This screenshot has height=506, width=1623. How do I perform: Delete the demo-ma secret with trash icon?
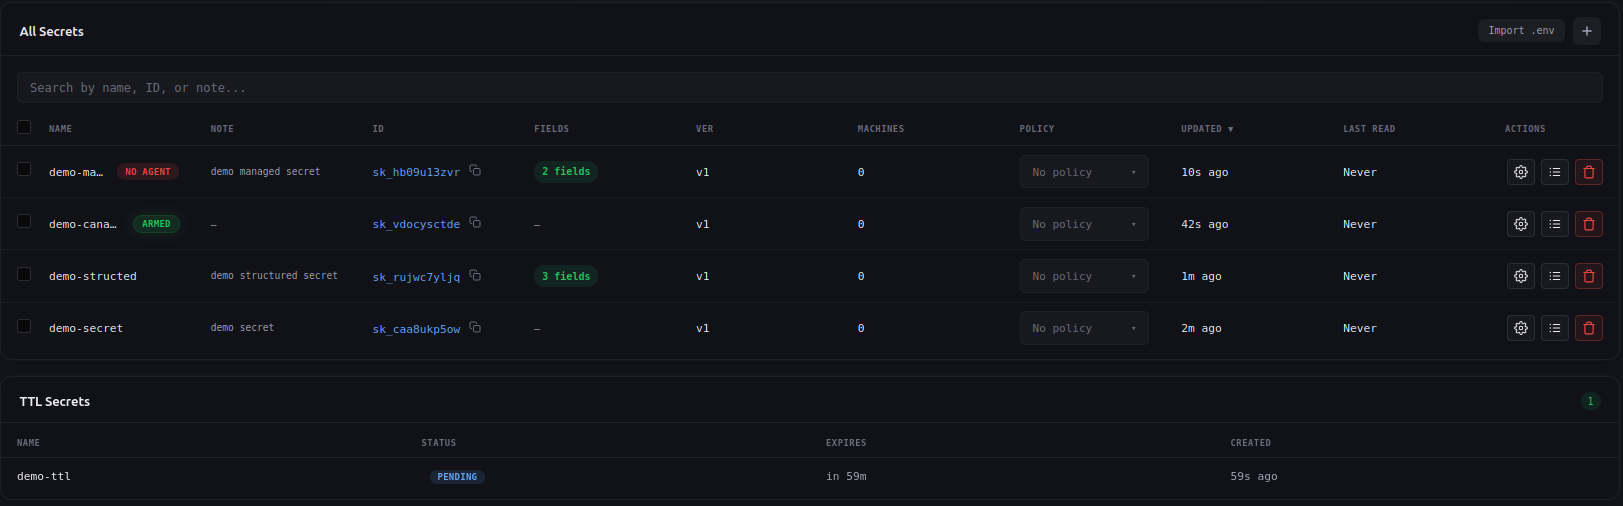[x=1588, y=172]
